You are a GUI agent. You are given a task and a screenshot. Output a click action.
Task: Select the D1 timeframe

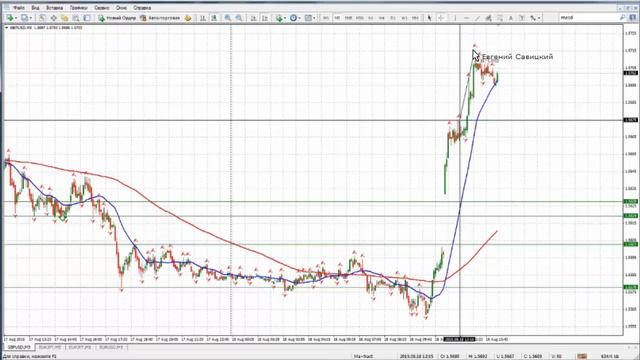pos(393,18)
